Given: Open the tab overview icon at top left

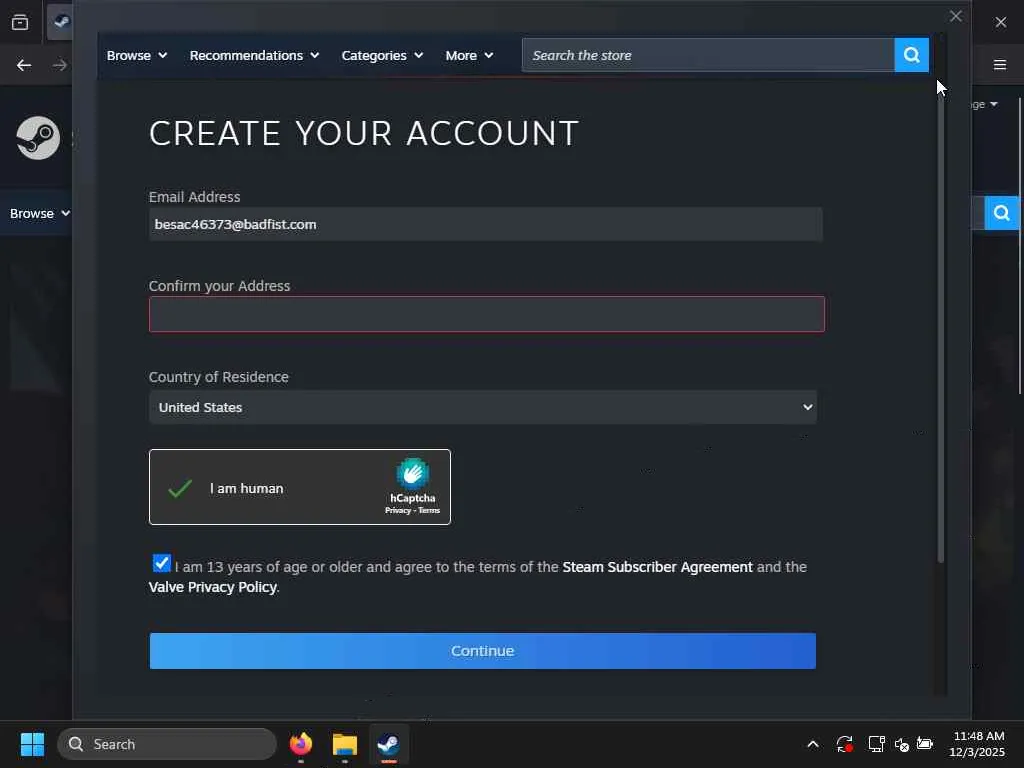Looking at the screenshot, I should pyautogui.click(x=20, y=22).
